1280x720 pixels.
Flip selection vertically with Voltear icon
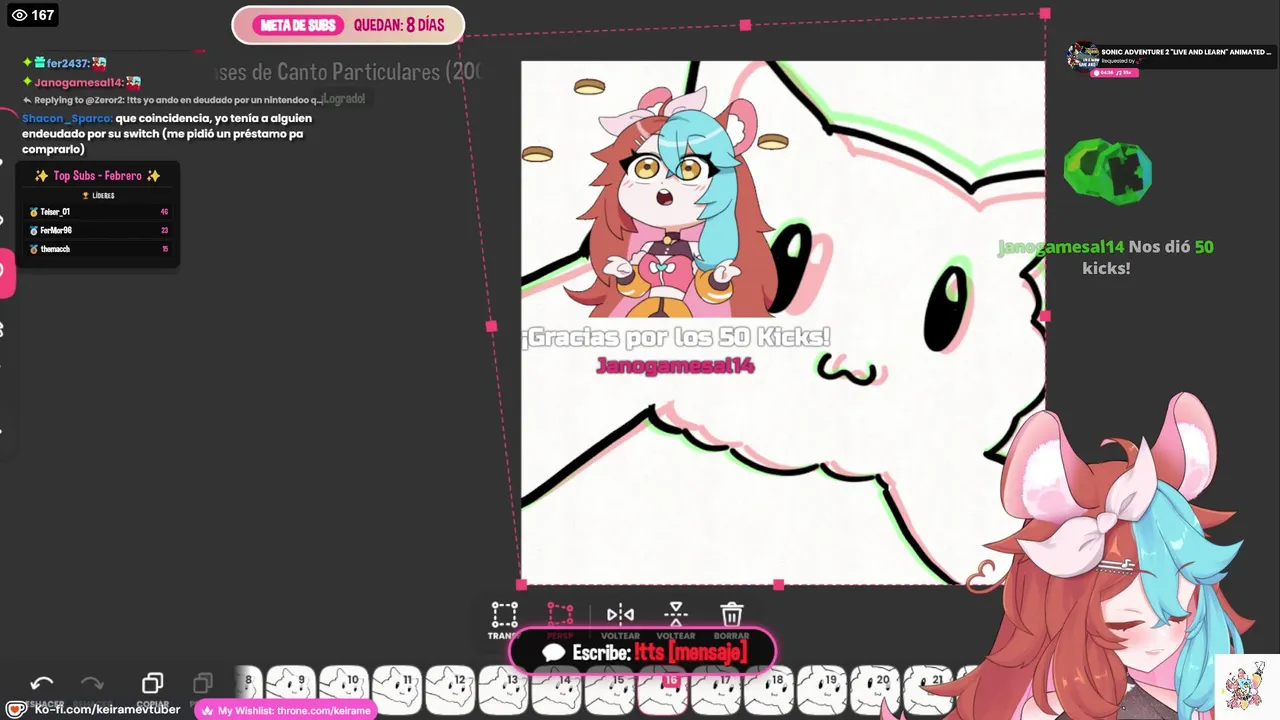pyautogui.click(x=676, y=614)
